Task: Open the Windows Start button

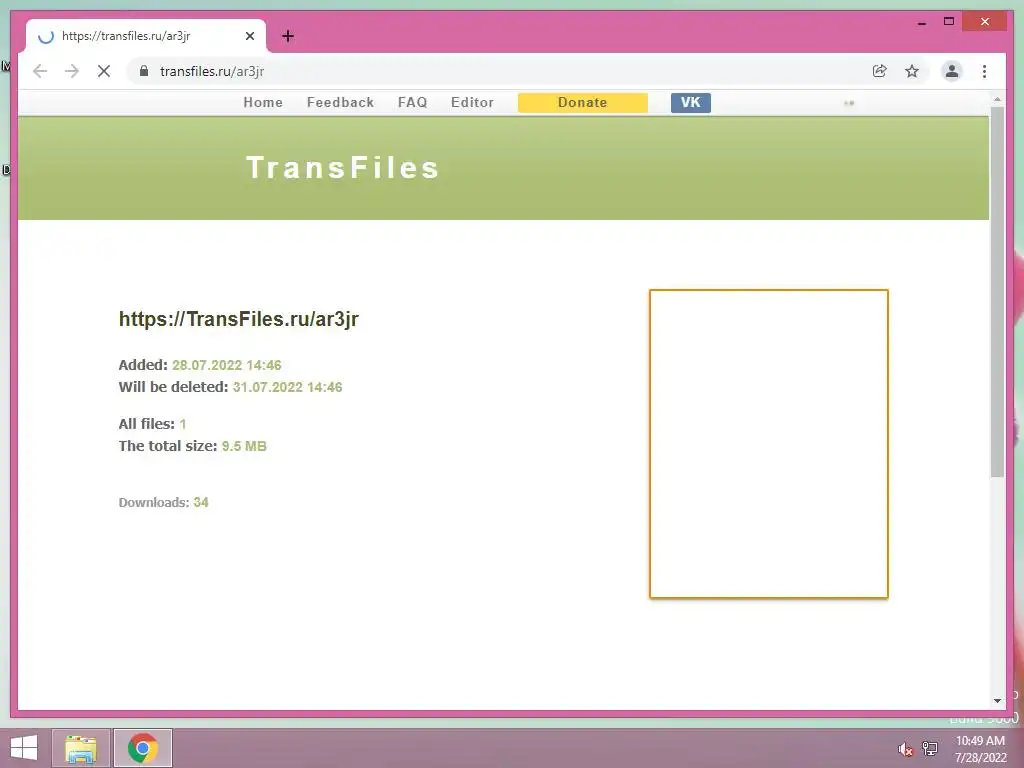Action: [x=24, y=748]
